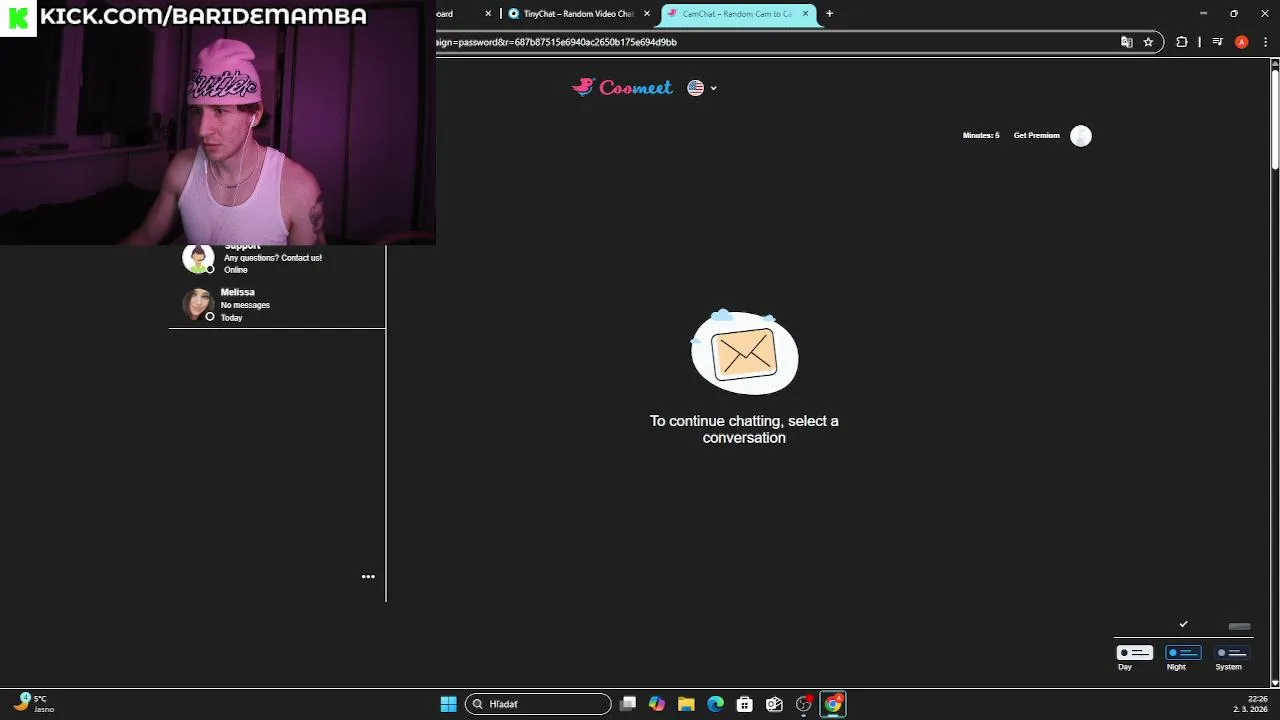Close the TinyChat tab
The image size is (1280, 720).
(x=647, y=14)
